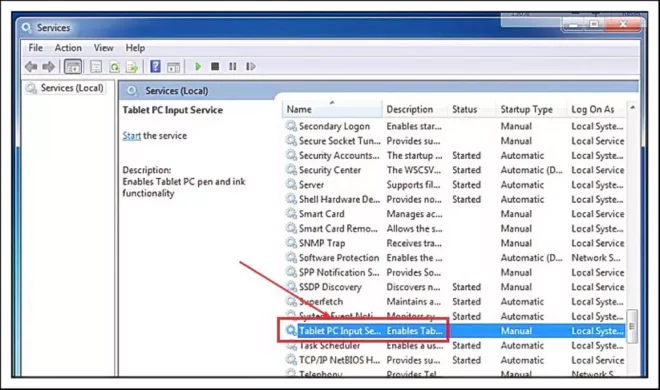This screenshot has width=660, height=390.
Task: Sort by the Log On As column header
Action: point(596,109)
